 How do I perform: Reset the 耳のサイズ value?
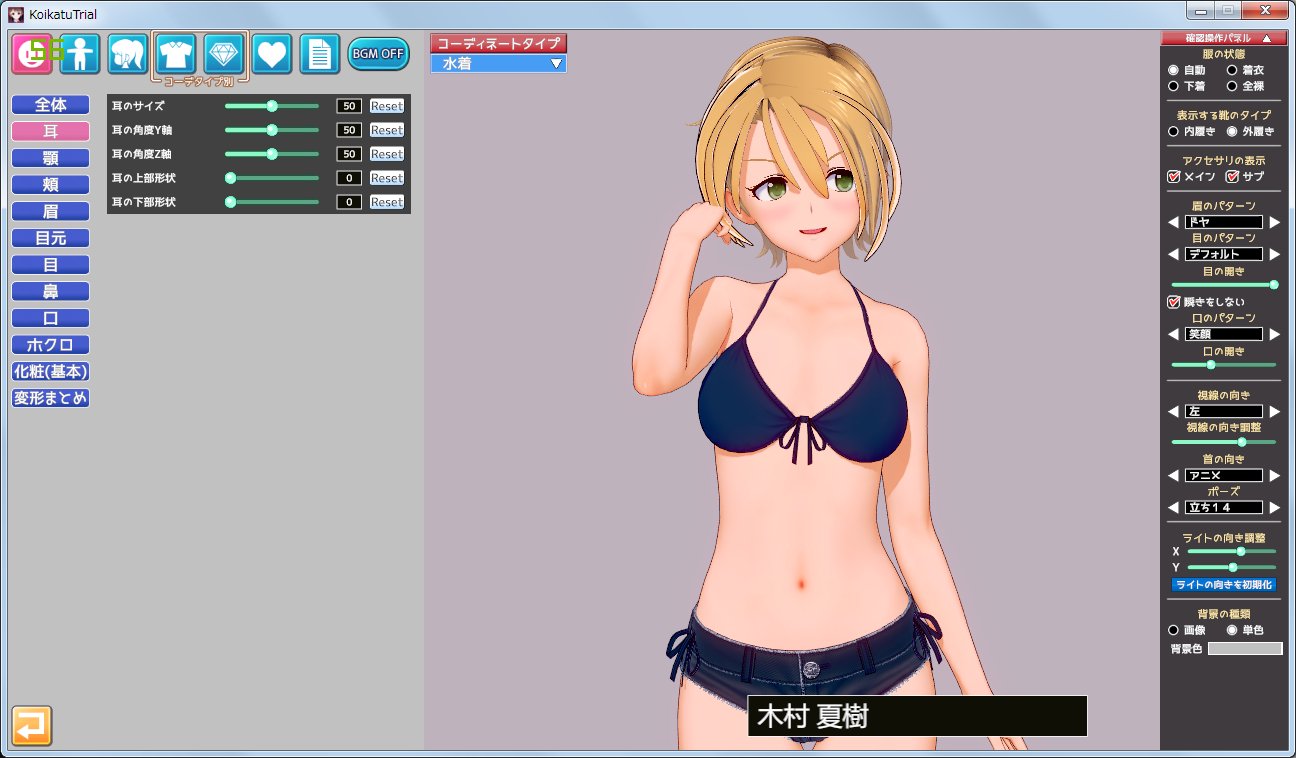point(387,106)
